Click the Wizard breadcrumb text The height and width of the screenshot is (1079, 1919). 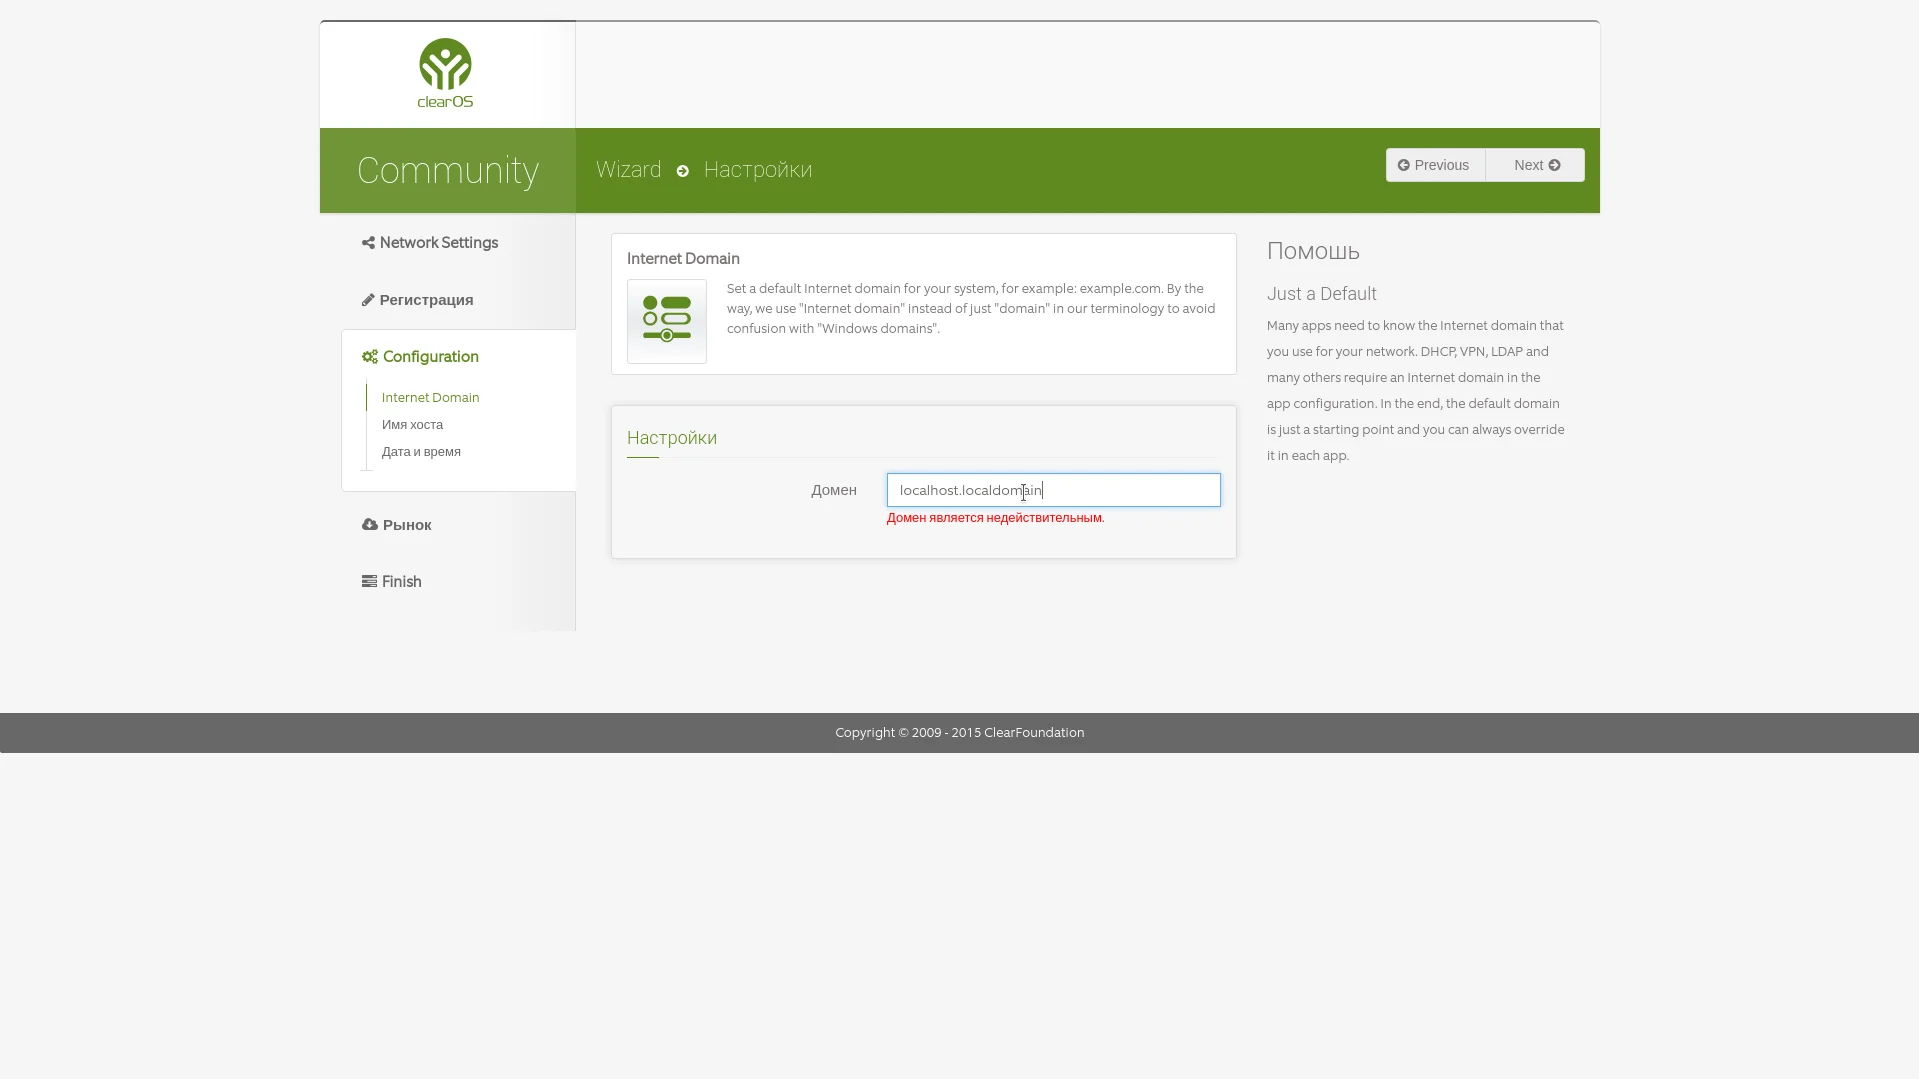629,170
